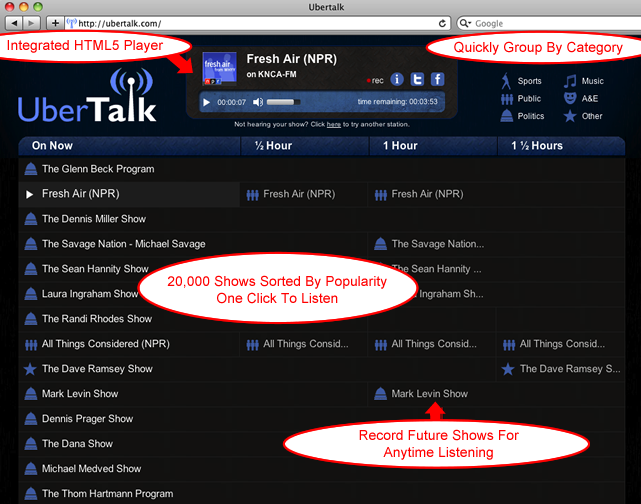The width and height of the screenshot is (641, 504).
Task: Select the Music category label
Action: point(592,81)
